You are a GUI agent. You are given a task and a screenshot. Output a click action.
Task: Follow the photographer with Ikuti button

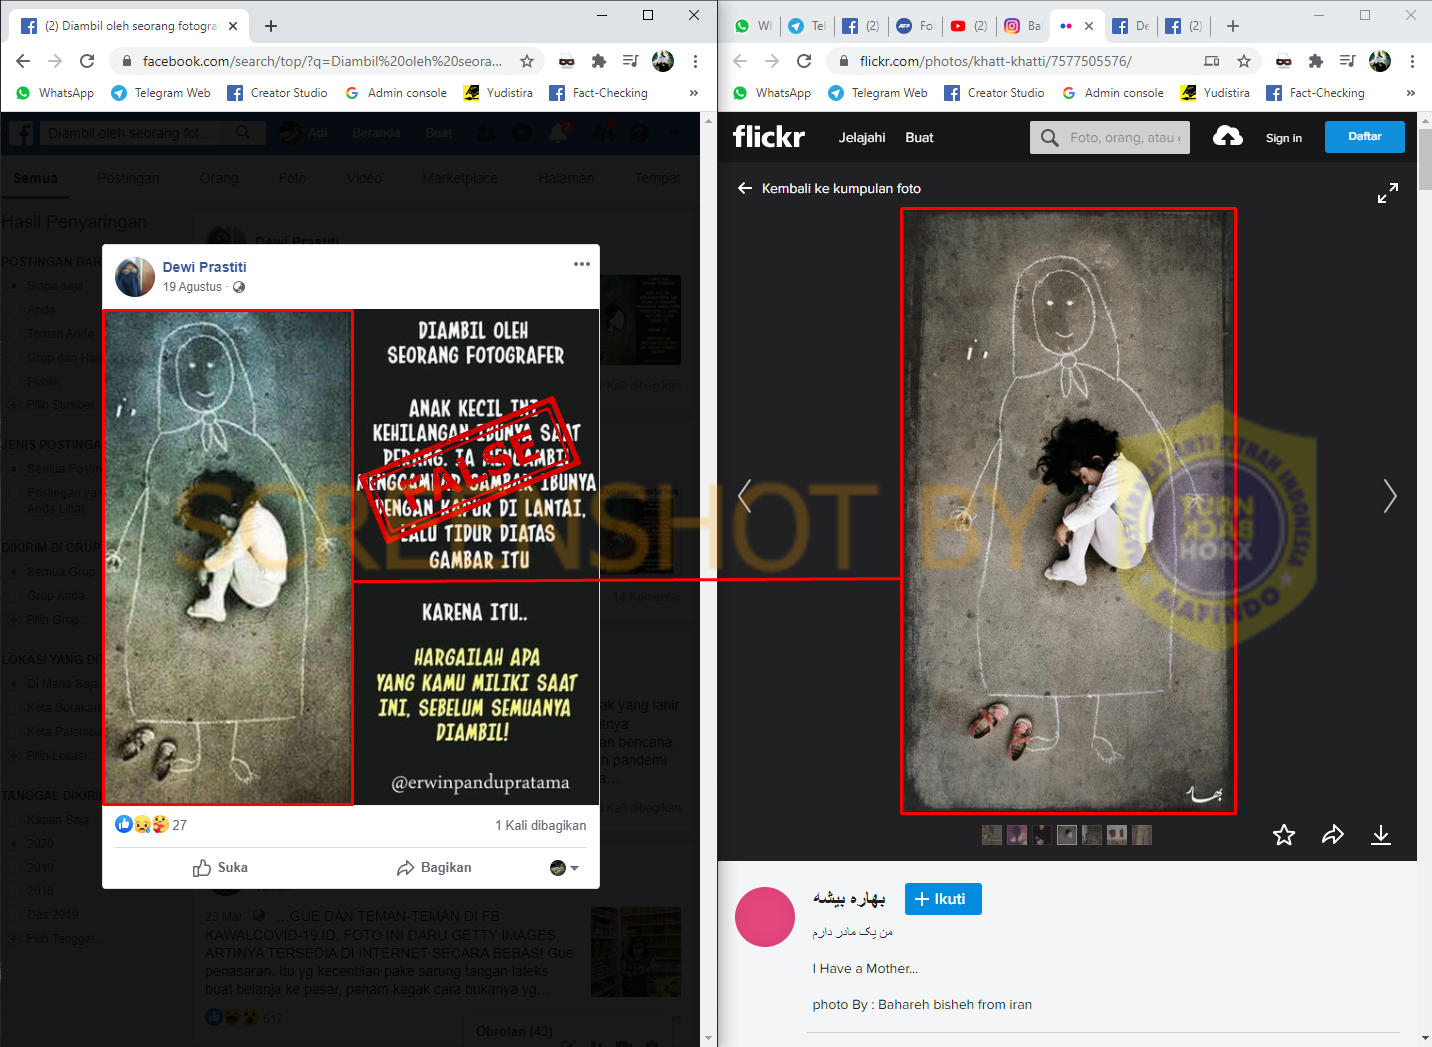click(x=943, y=899)
